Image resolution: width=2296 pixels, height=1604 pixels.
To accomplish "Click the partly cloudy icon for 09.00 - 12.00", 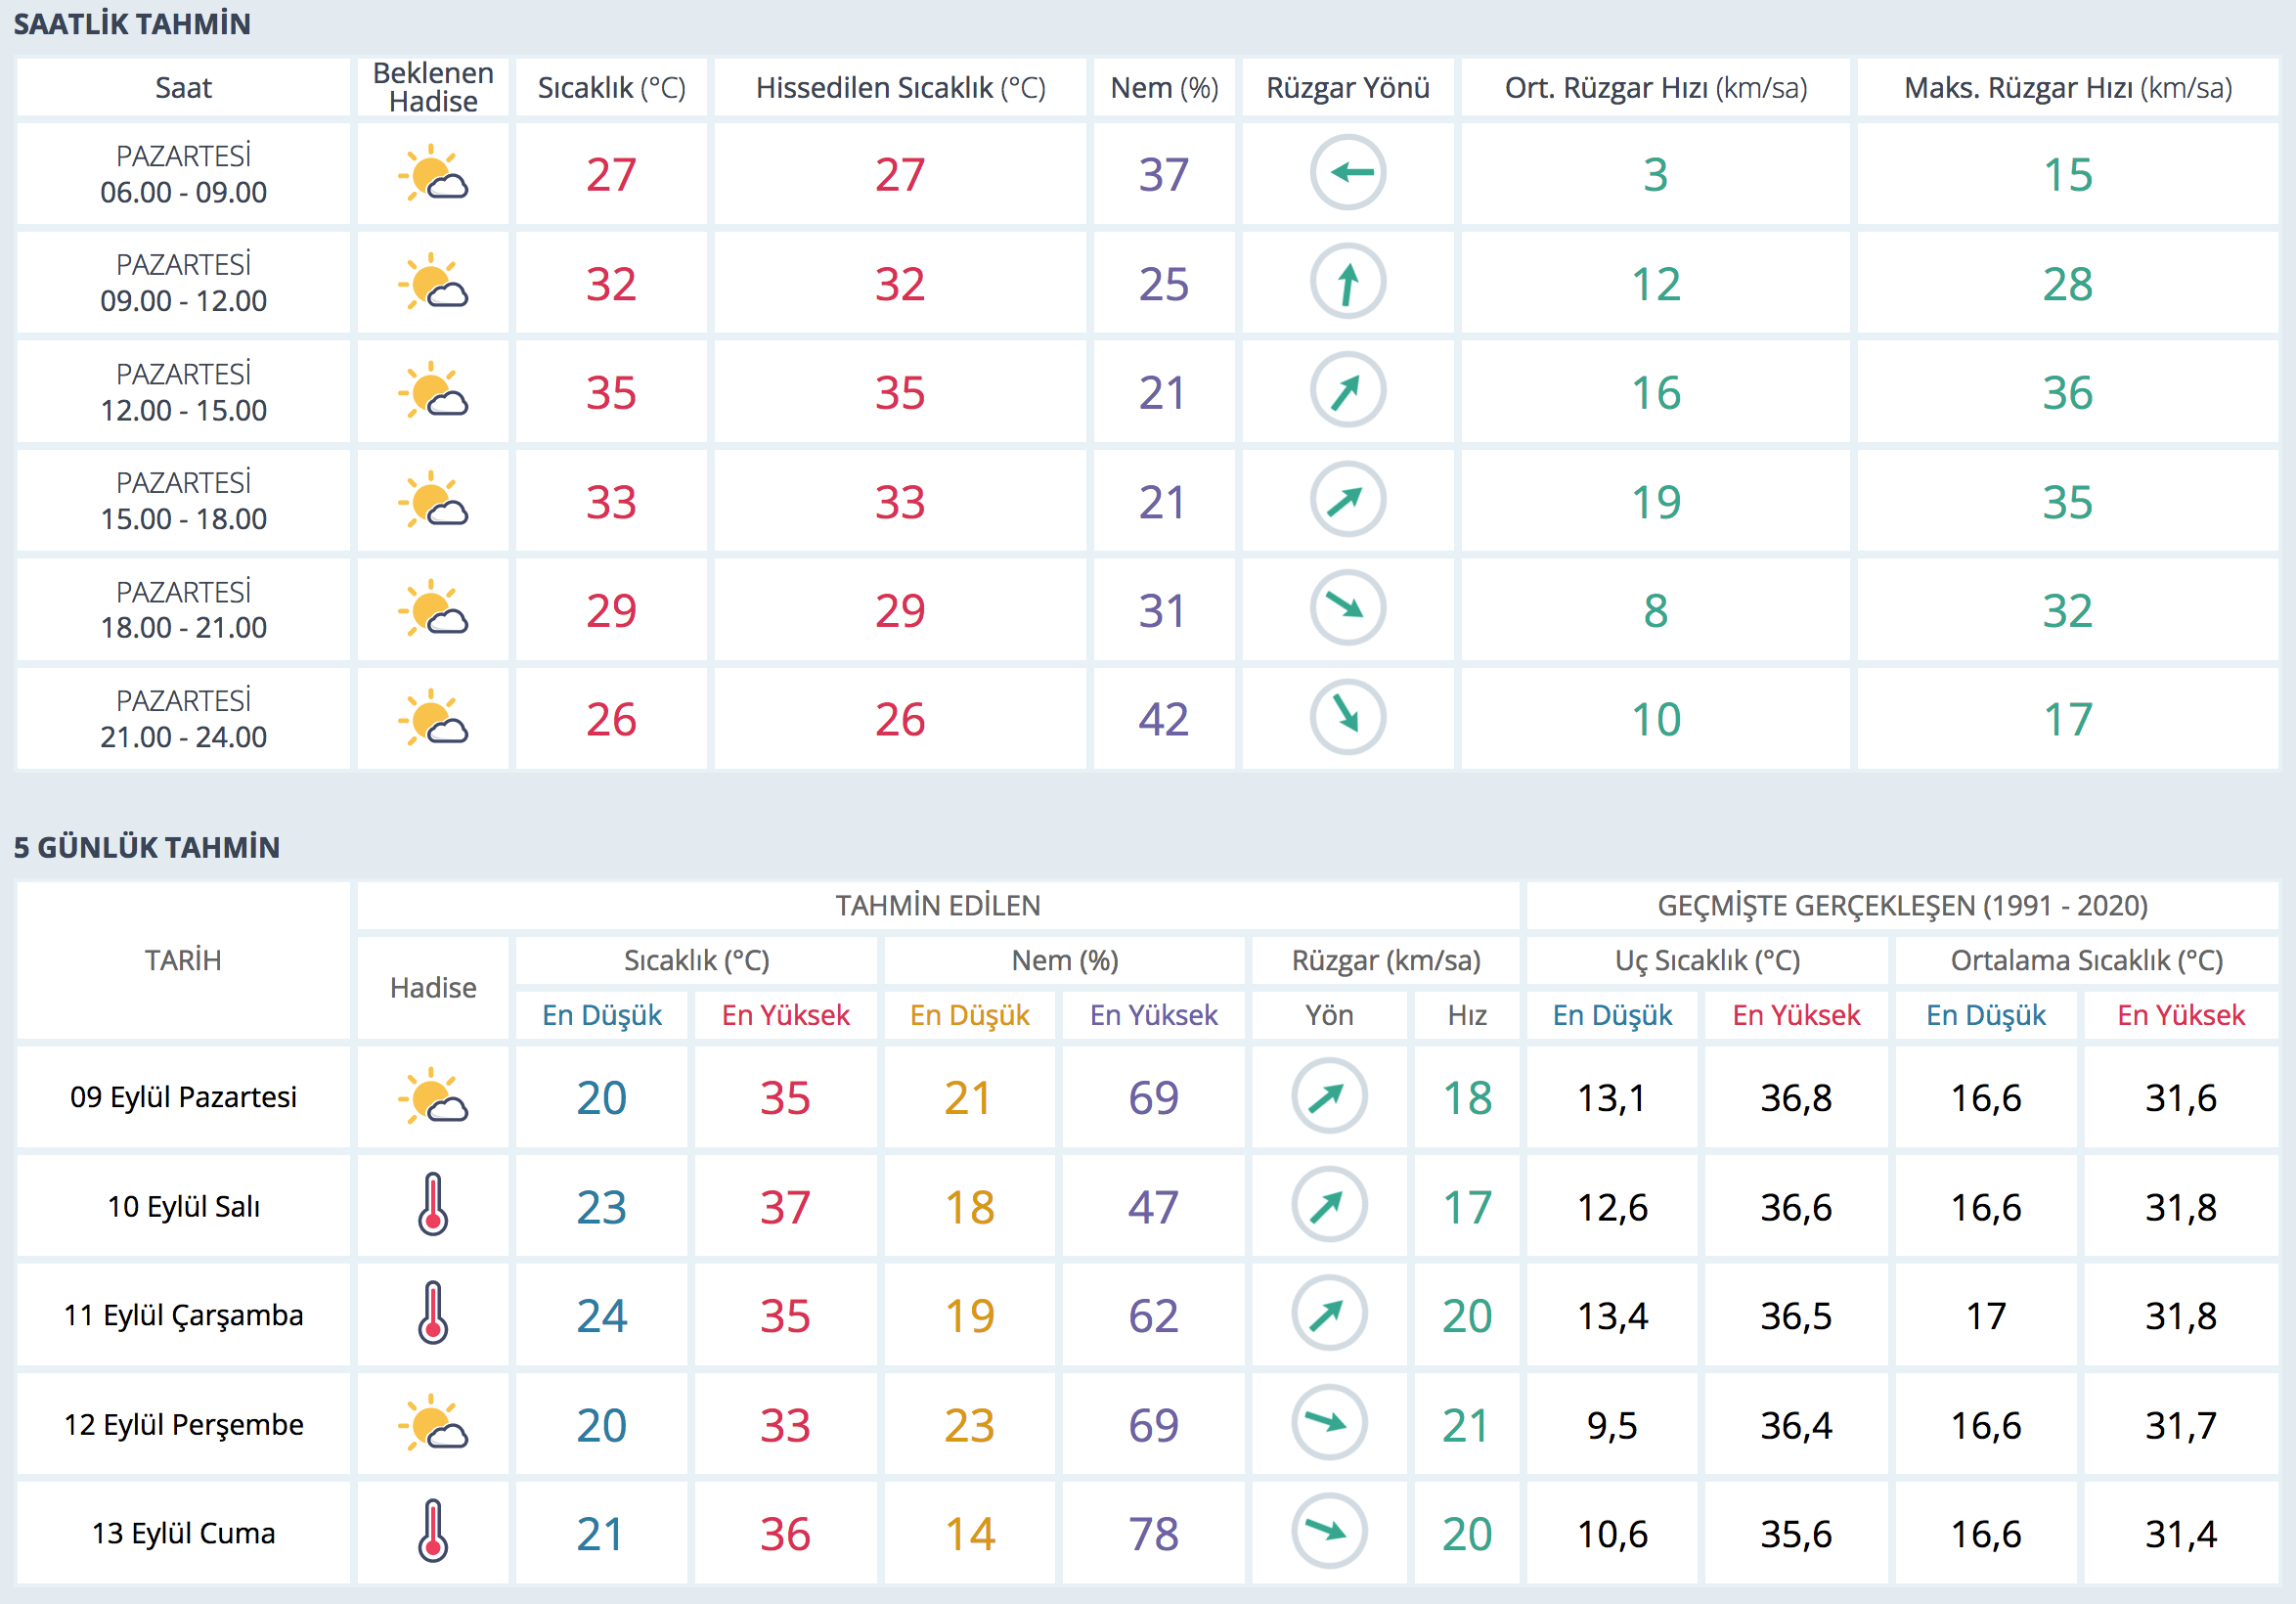I will click(433, 282).
